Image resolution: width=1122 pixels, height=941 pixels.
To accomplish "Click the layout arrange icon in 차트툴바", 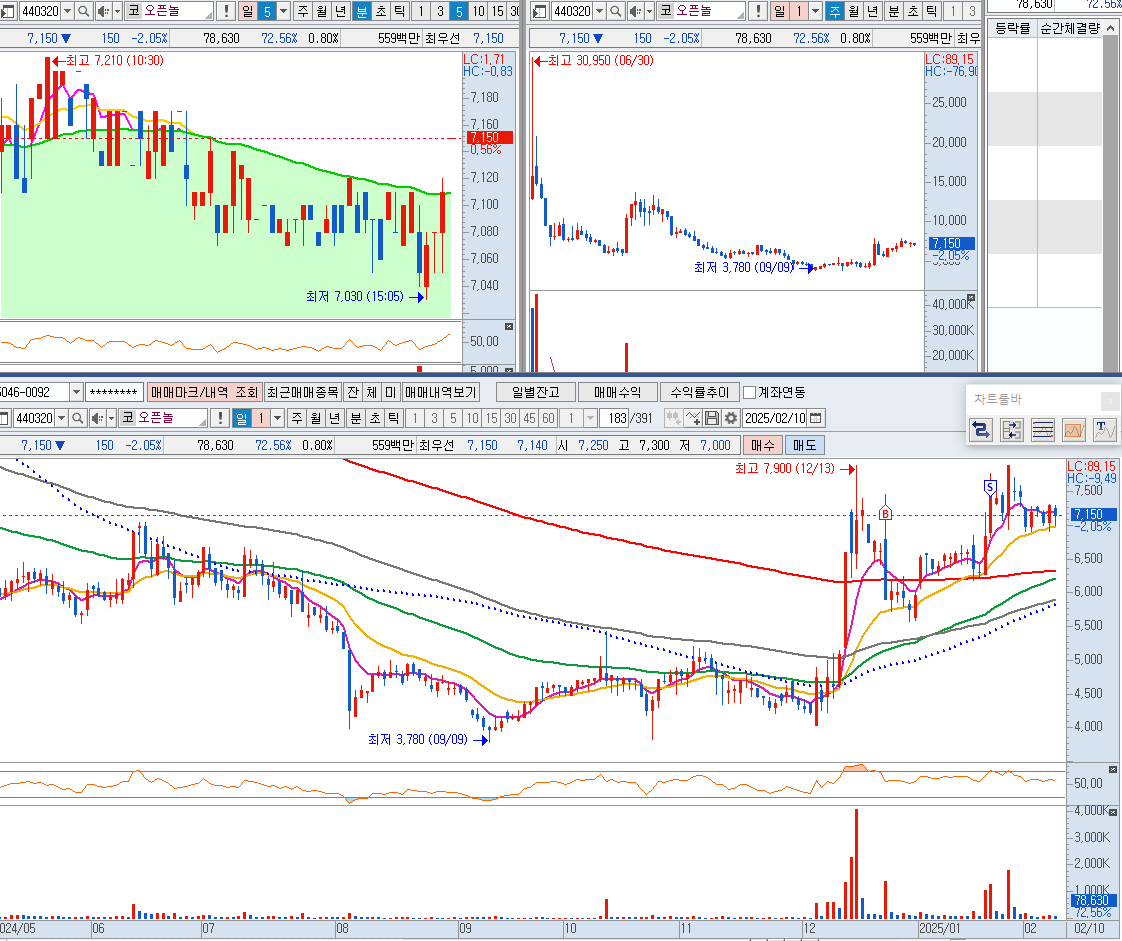I will tap(1012, 430).
